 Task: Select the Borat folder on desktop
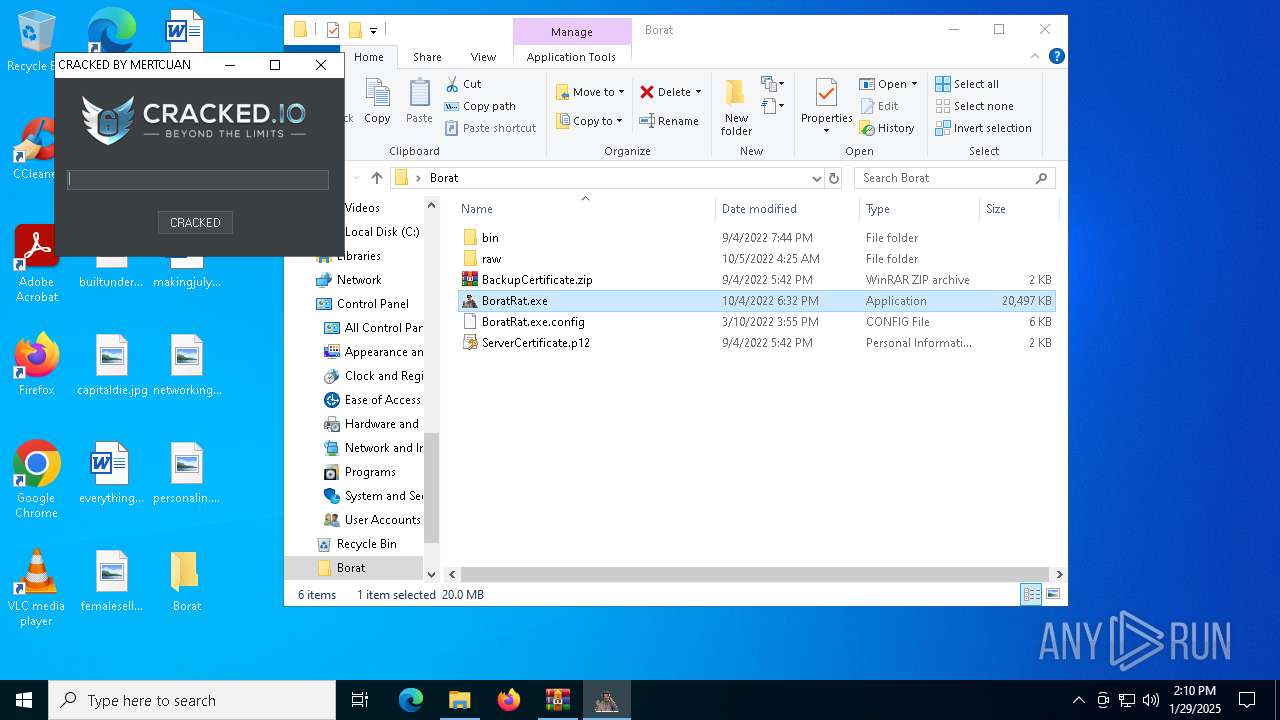pyautogui.click(x=186, y=580)
